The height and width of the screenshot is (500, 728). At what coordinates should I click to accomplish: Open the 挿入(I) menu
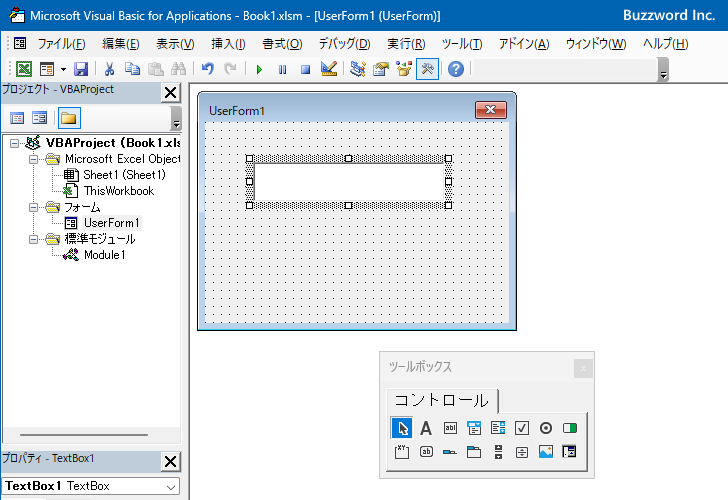(x=228, y=44)
